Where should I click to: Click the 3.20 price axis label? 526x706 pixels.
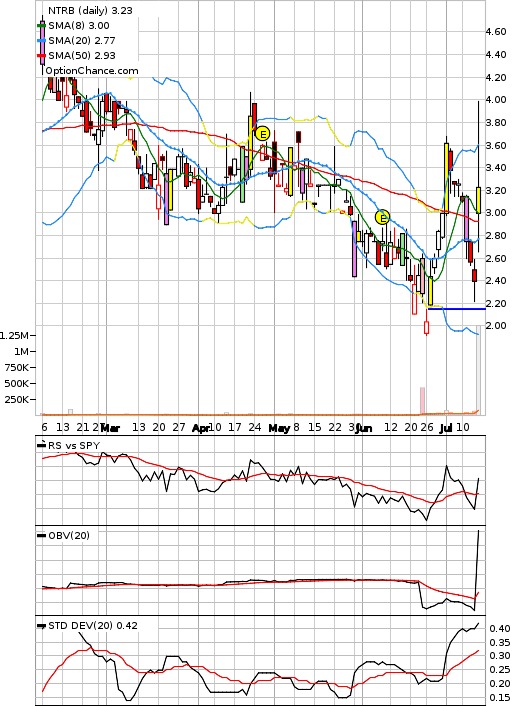click(495, 190)
